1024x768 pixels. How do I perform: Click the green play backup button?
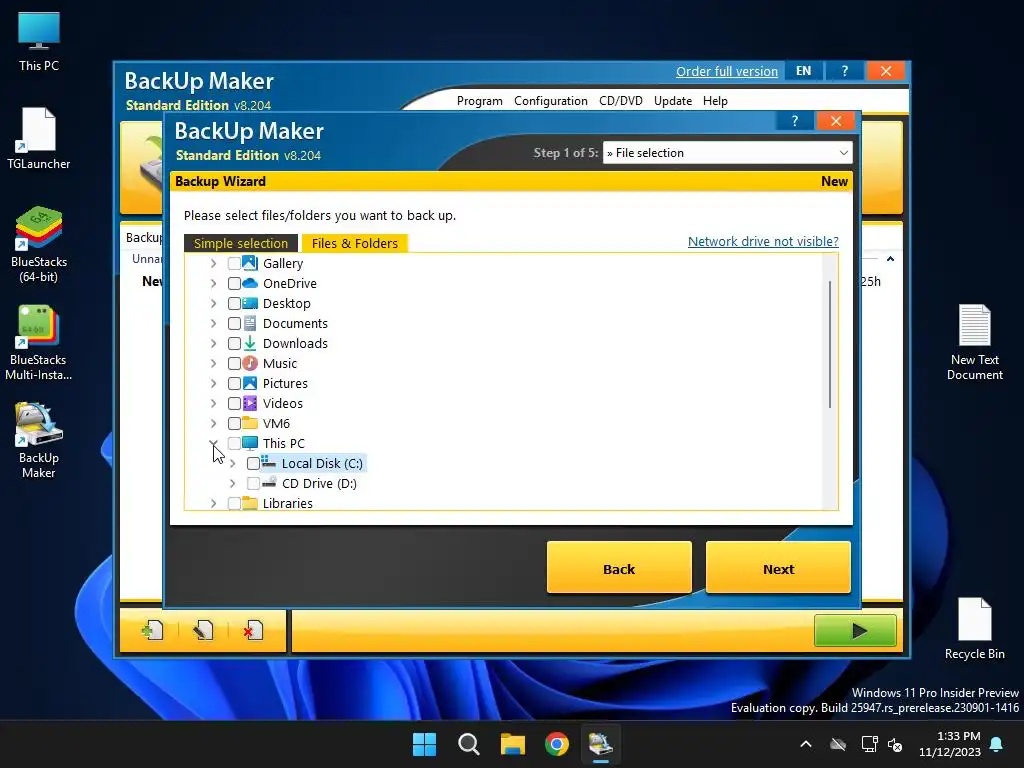click(x=855, y=630)
